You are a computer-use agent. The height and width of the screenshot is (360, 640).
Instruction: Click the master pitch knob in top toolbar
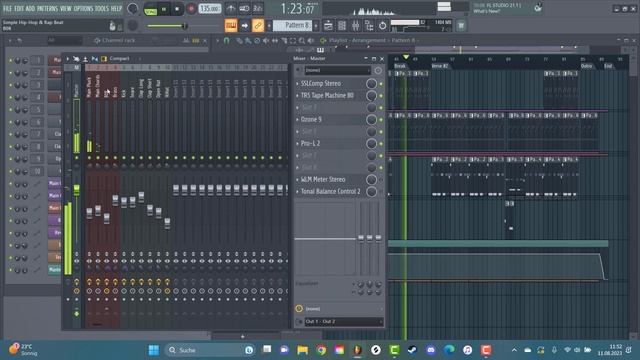pos(133,26)
